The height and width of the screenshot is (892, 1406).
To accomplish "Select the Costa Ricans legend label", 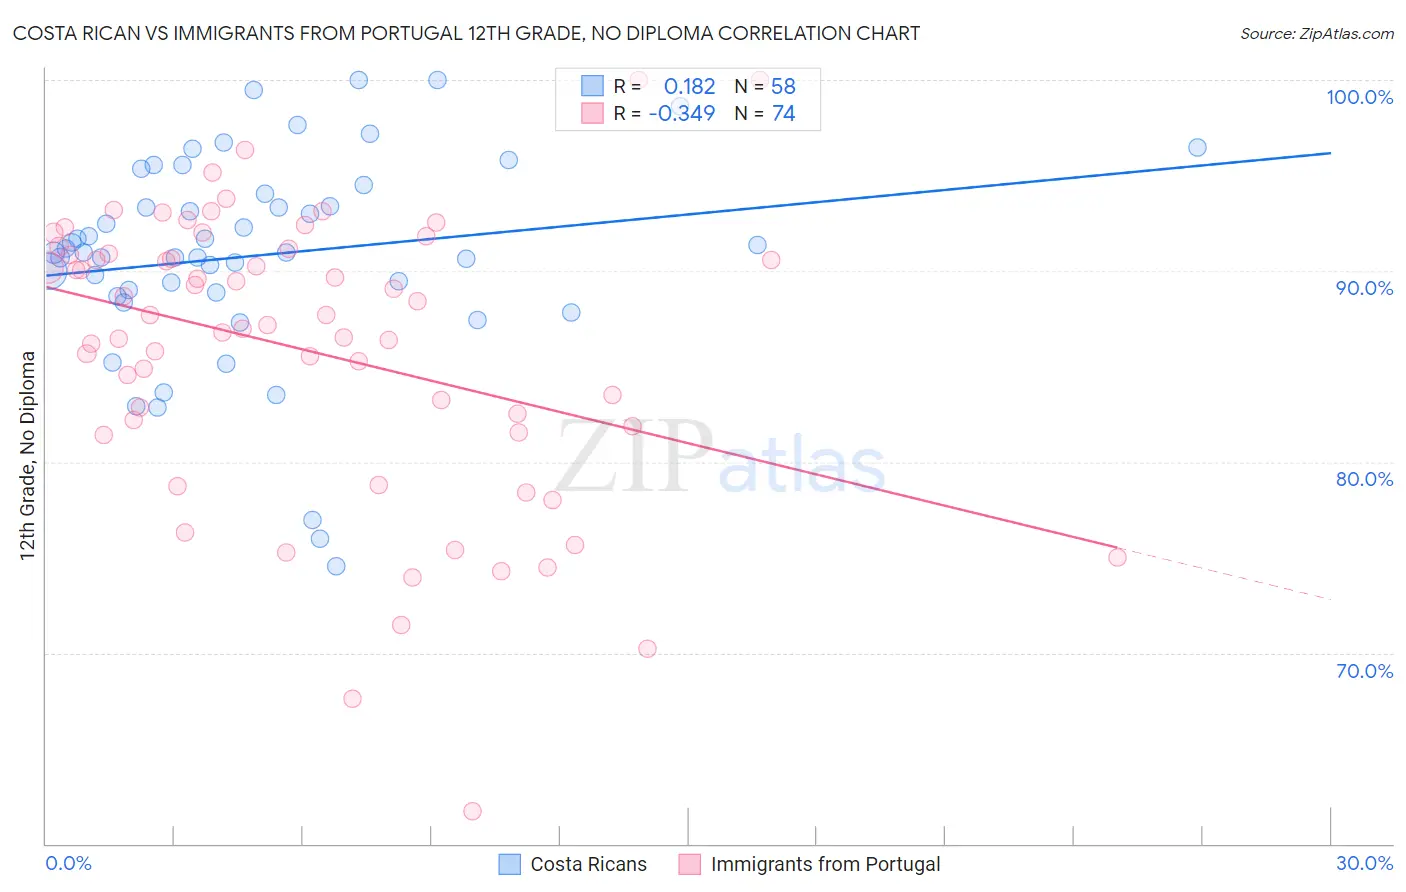I will coord(588,864).
